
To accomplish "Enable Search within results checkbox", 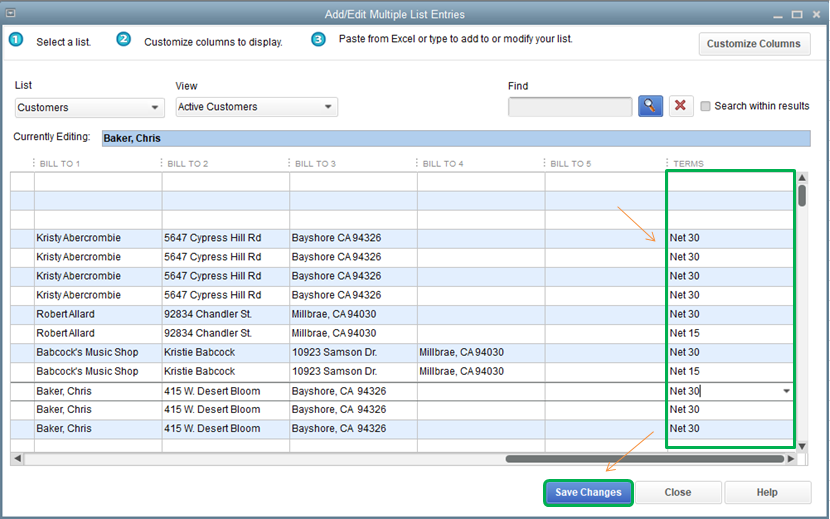I will pos(705,106).
